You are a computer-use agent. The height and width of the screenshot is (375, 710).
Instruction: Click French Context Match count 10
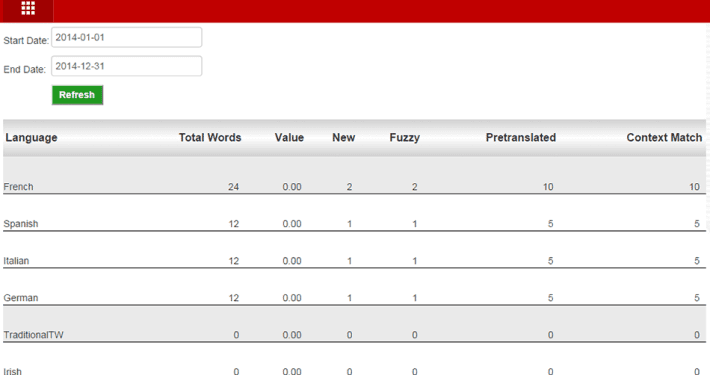pos(694,187)
